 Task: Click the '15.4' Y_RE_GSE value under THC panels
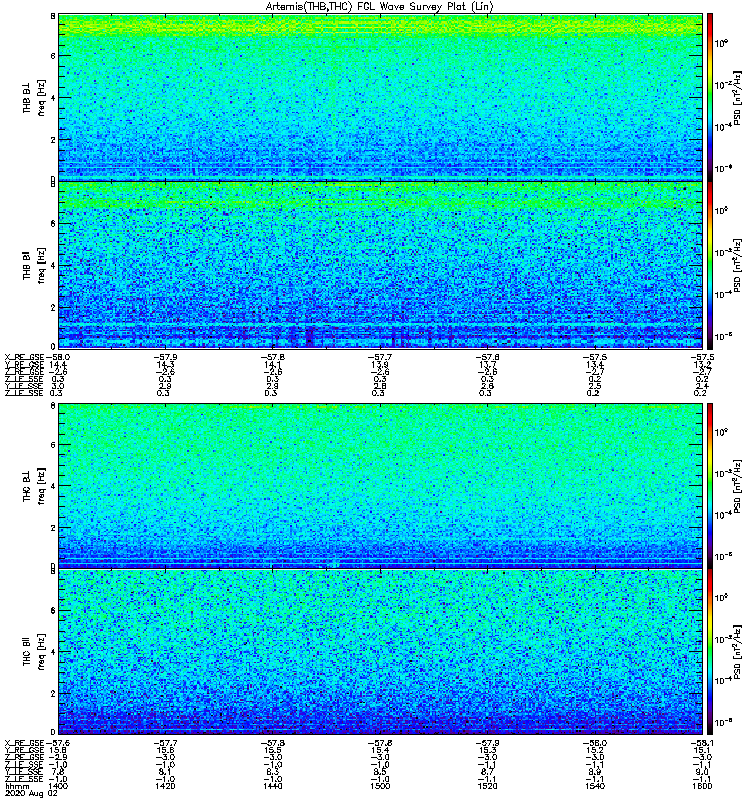380,751
